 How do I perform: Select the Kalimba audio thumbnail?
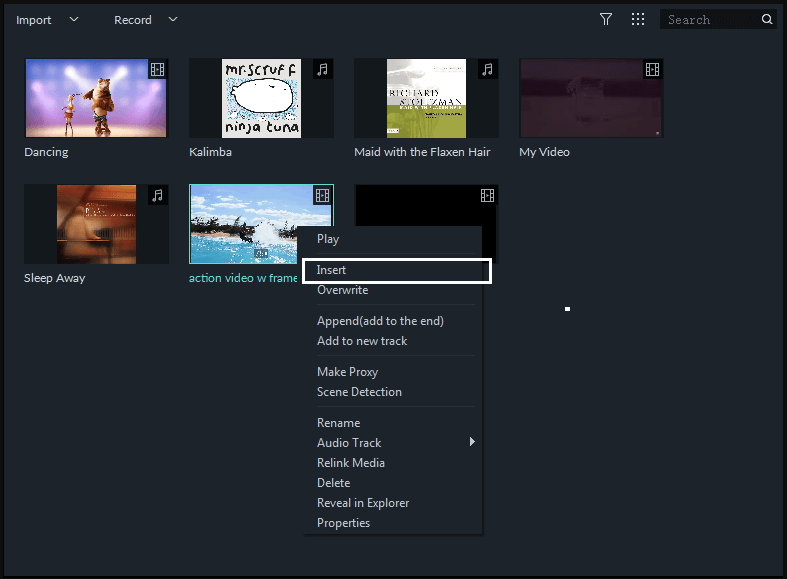pos(261,98)
